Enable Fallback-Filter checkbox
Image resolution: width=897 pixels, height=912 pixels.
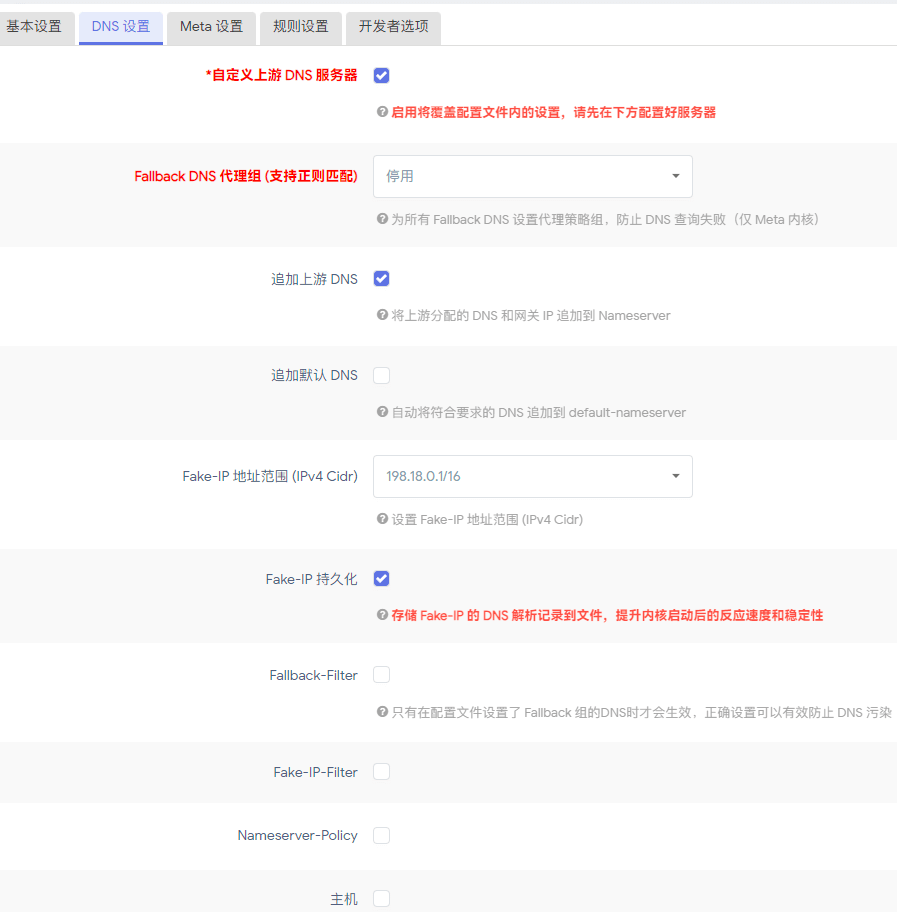tap(381, 675)
